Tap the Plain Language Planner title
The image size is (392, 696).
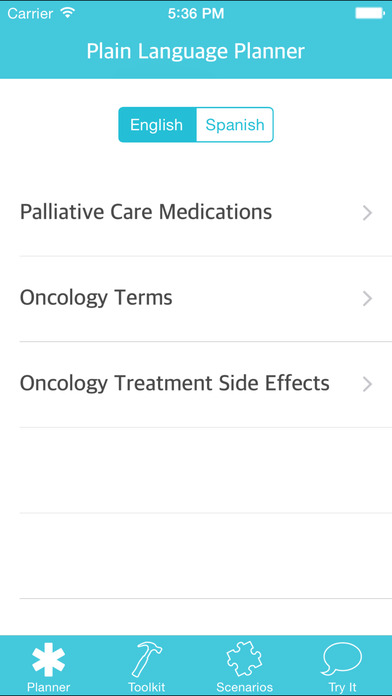(195, 51)
